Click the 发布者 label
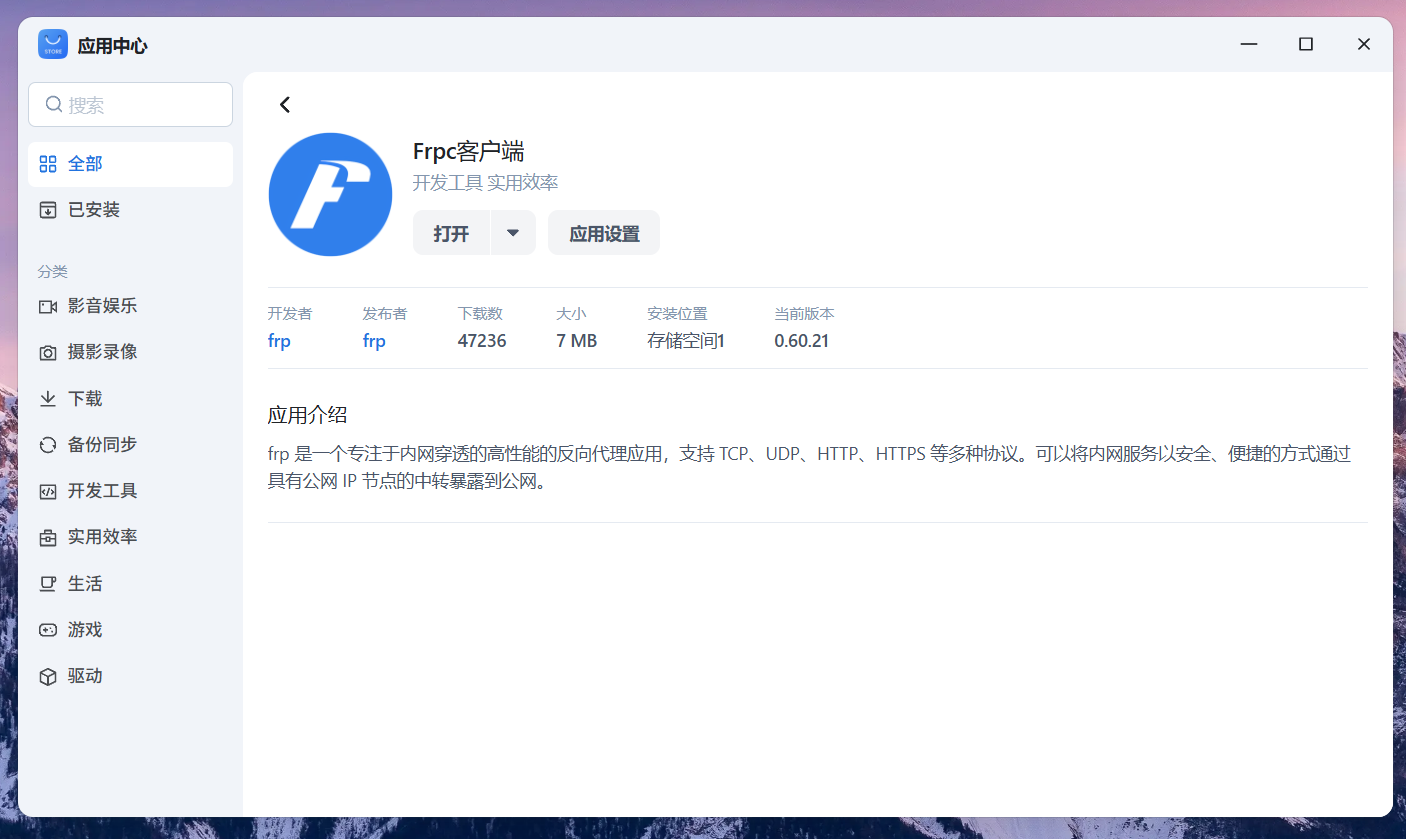1406x839 pixels. coord(385,314)
